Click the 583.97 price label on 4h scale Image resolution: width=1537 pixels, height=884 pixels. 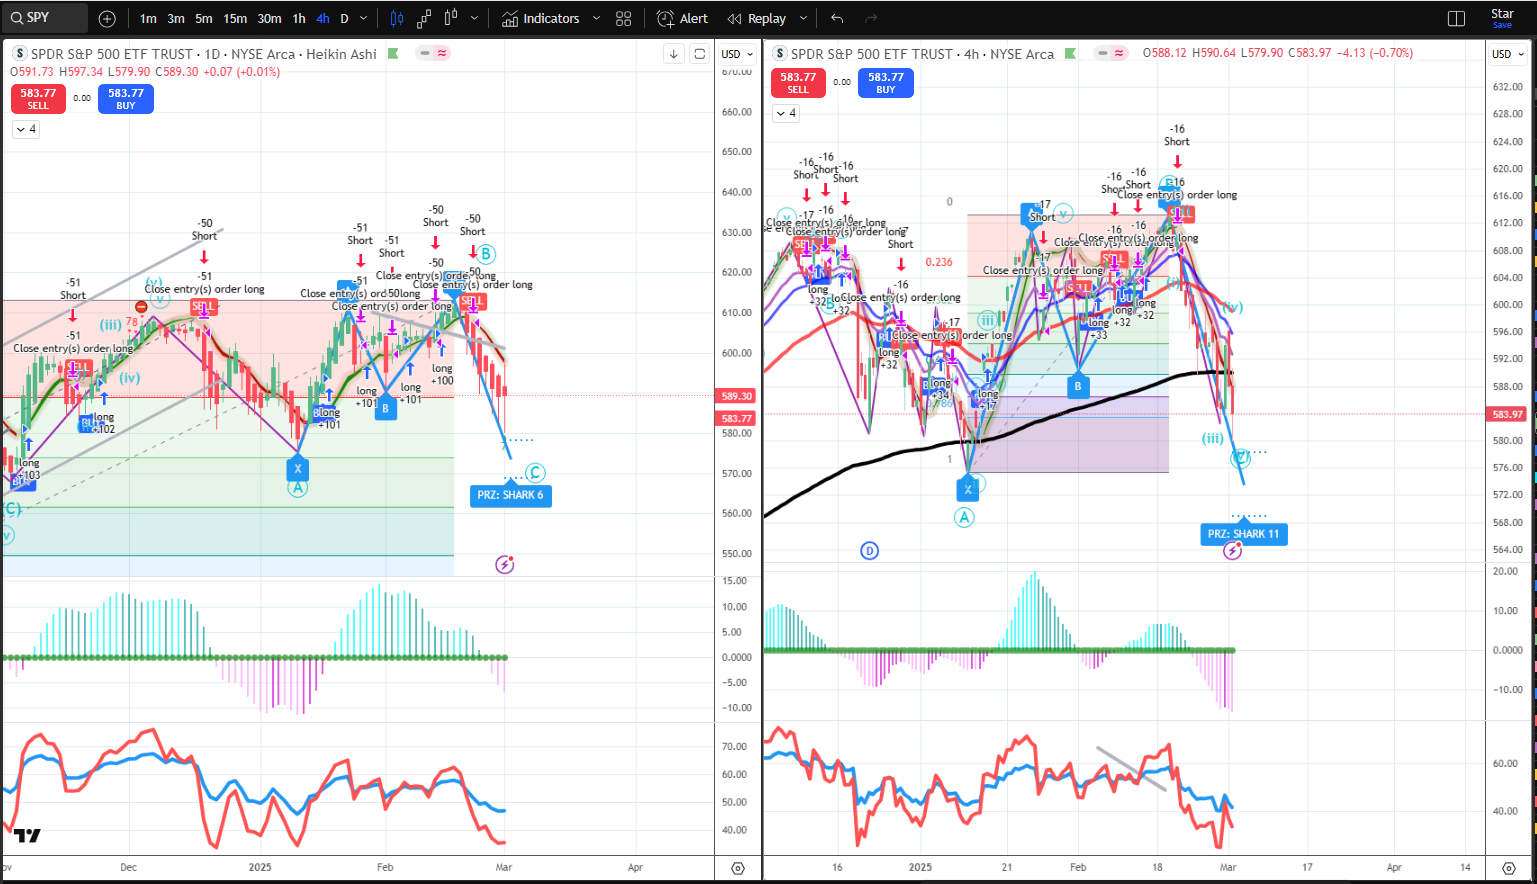coord(1507,414)
